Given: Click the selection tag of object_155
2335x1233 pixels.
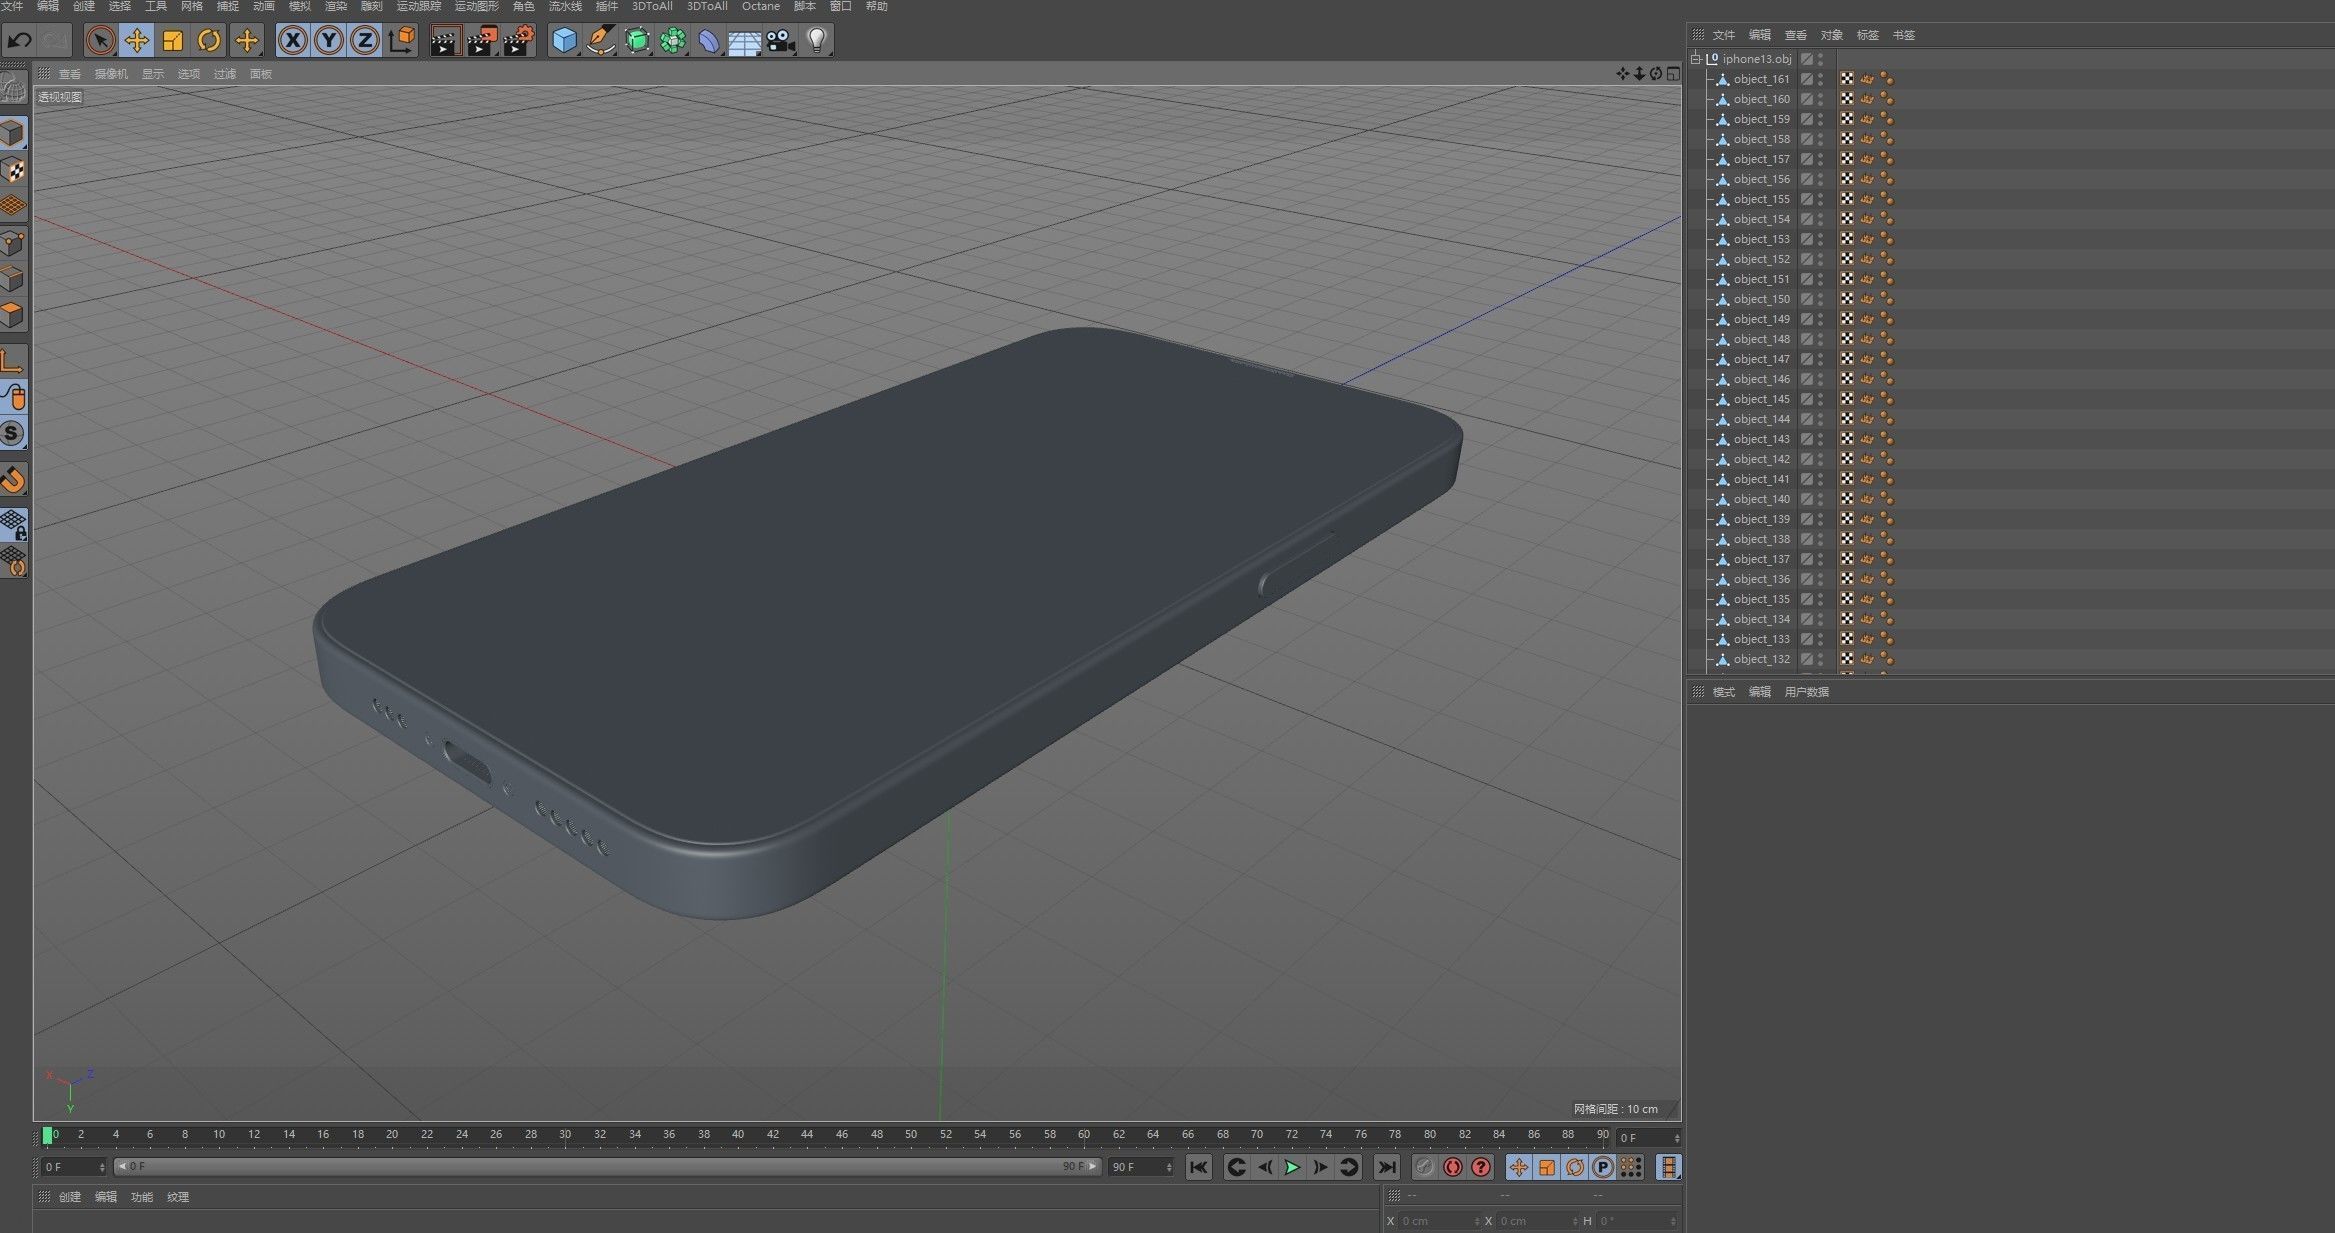Looking at the screenshot, I should coord(1867,199).
